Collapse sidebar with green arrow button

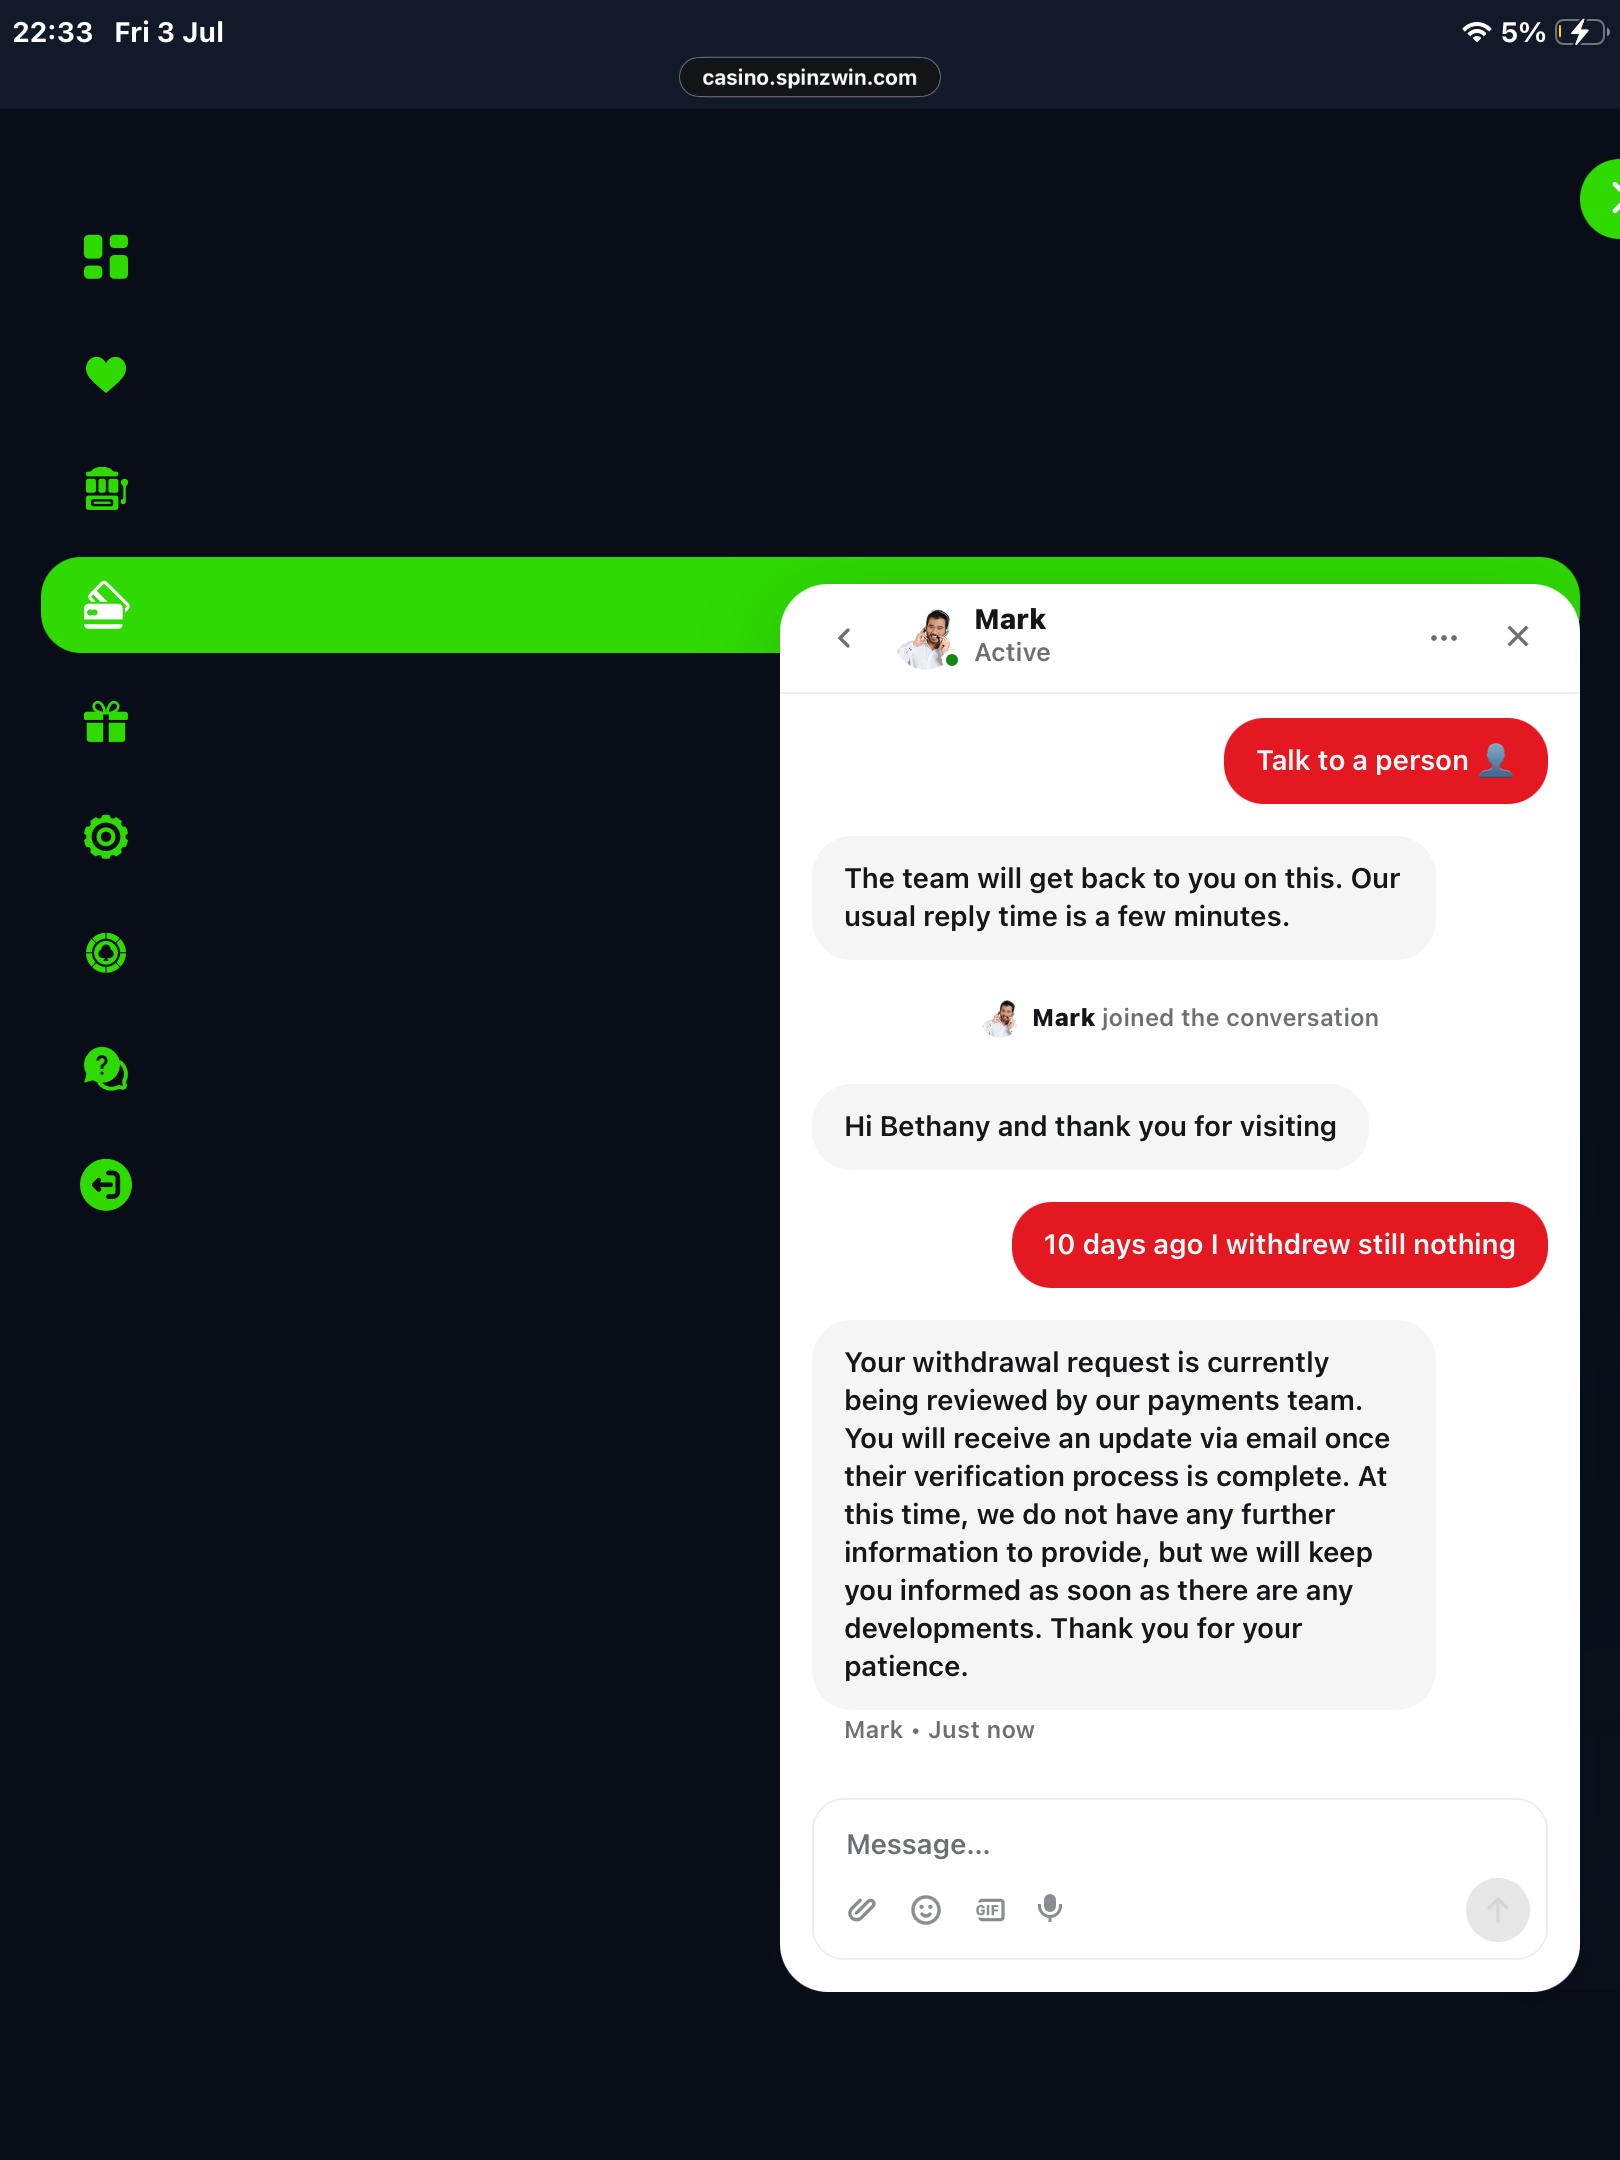tap(1602, 199)
